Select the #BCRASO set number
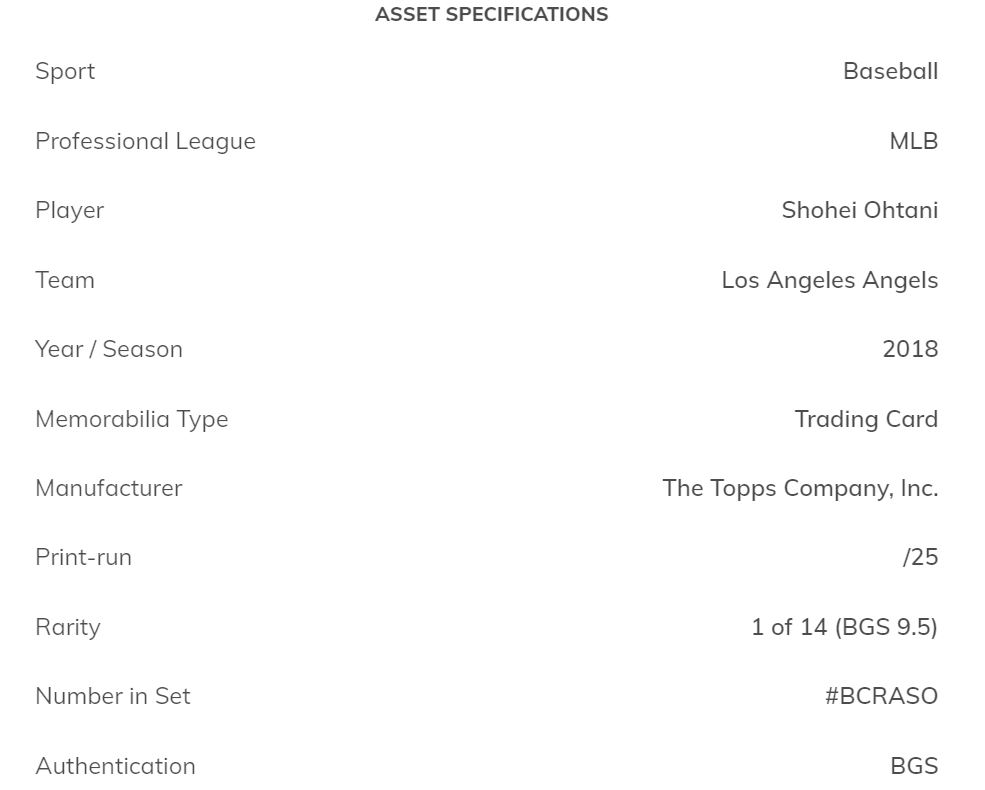Screen dimensions: 985x790 pos(881,696)
